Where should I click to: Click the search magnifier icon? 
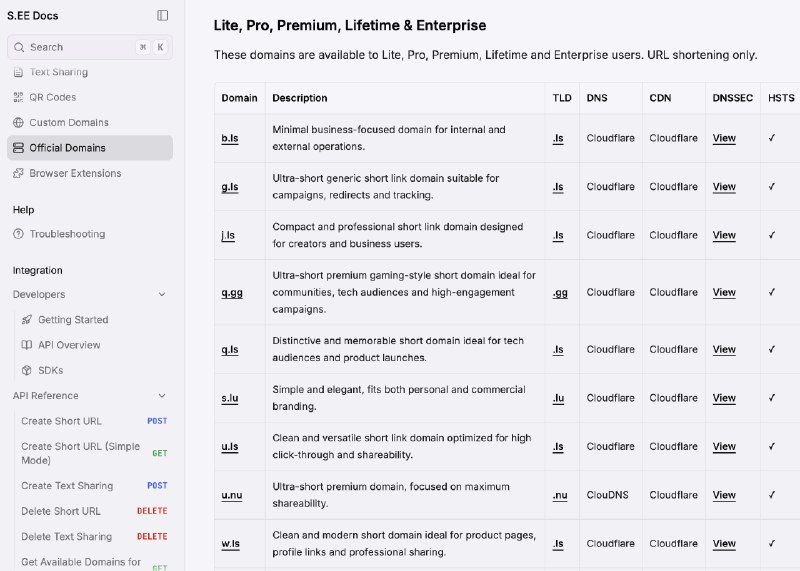[19, 47]
